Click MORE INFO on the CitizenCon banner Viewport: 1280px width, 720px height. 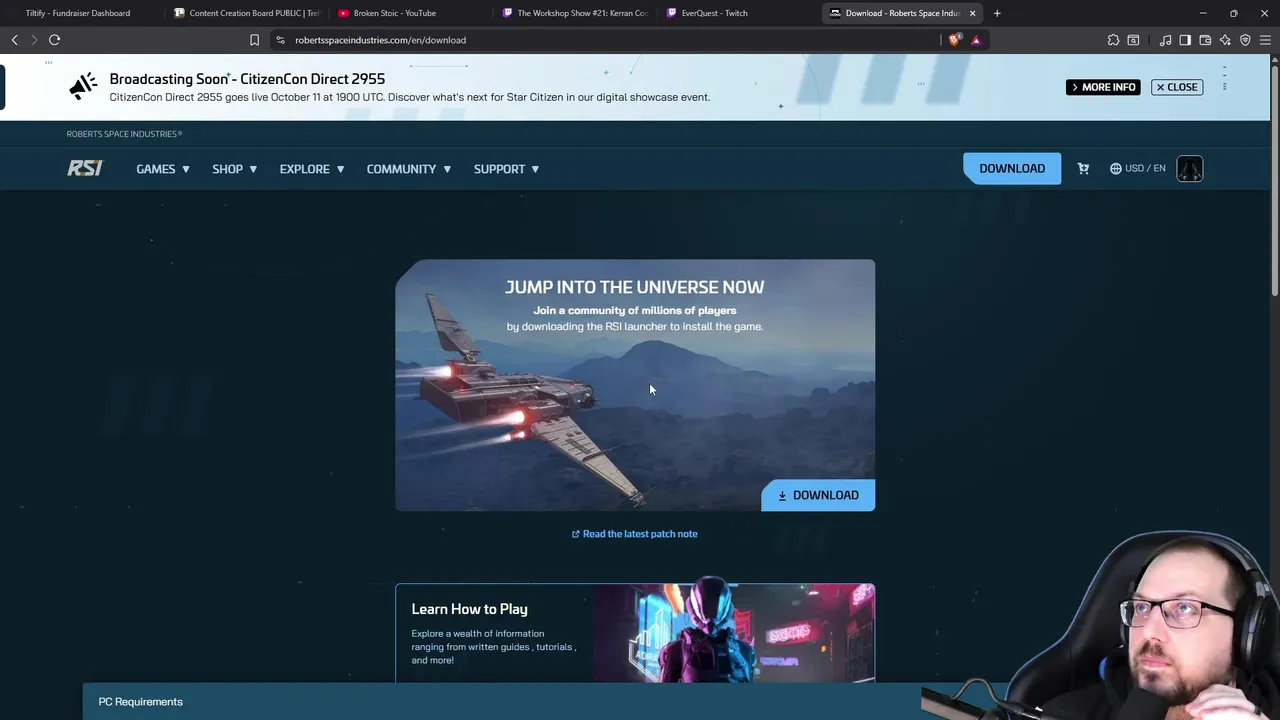coord(1103,87)
